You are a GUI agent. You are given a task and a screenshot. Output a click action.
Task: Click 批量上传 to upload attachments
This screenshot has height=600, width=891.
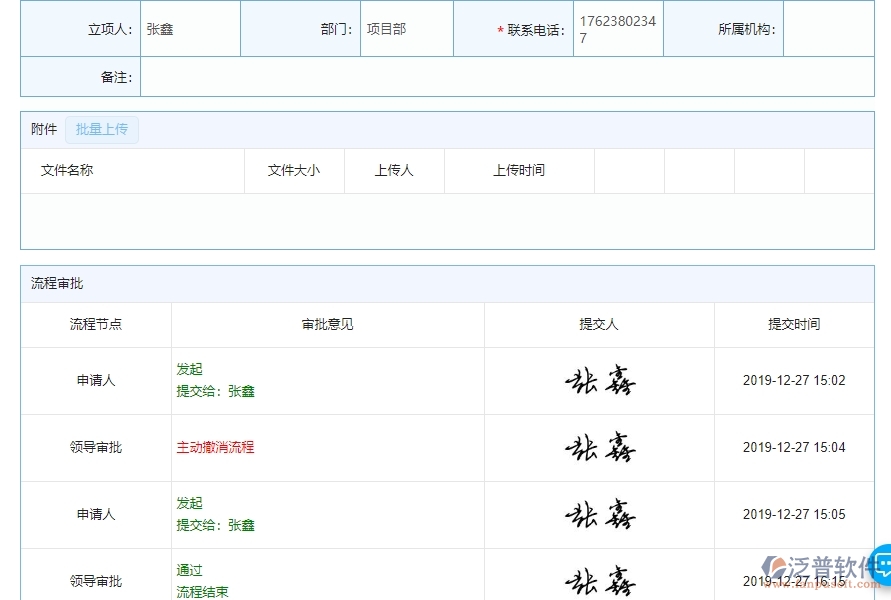(x=101, y=129)
